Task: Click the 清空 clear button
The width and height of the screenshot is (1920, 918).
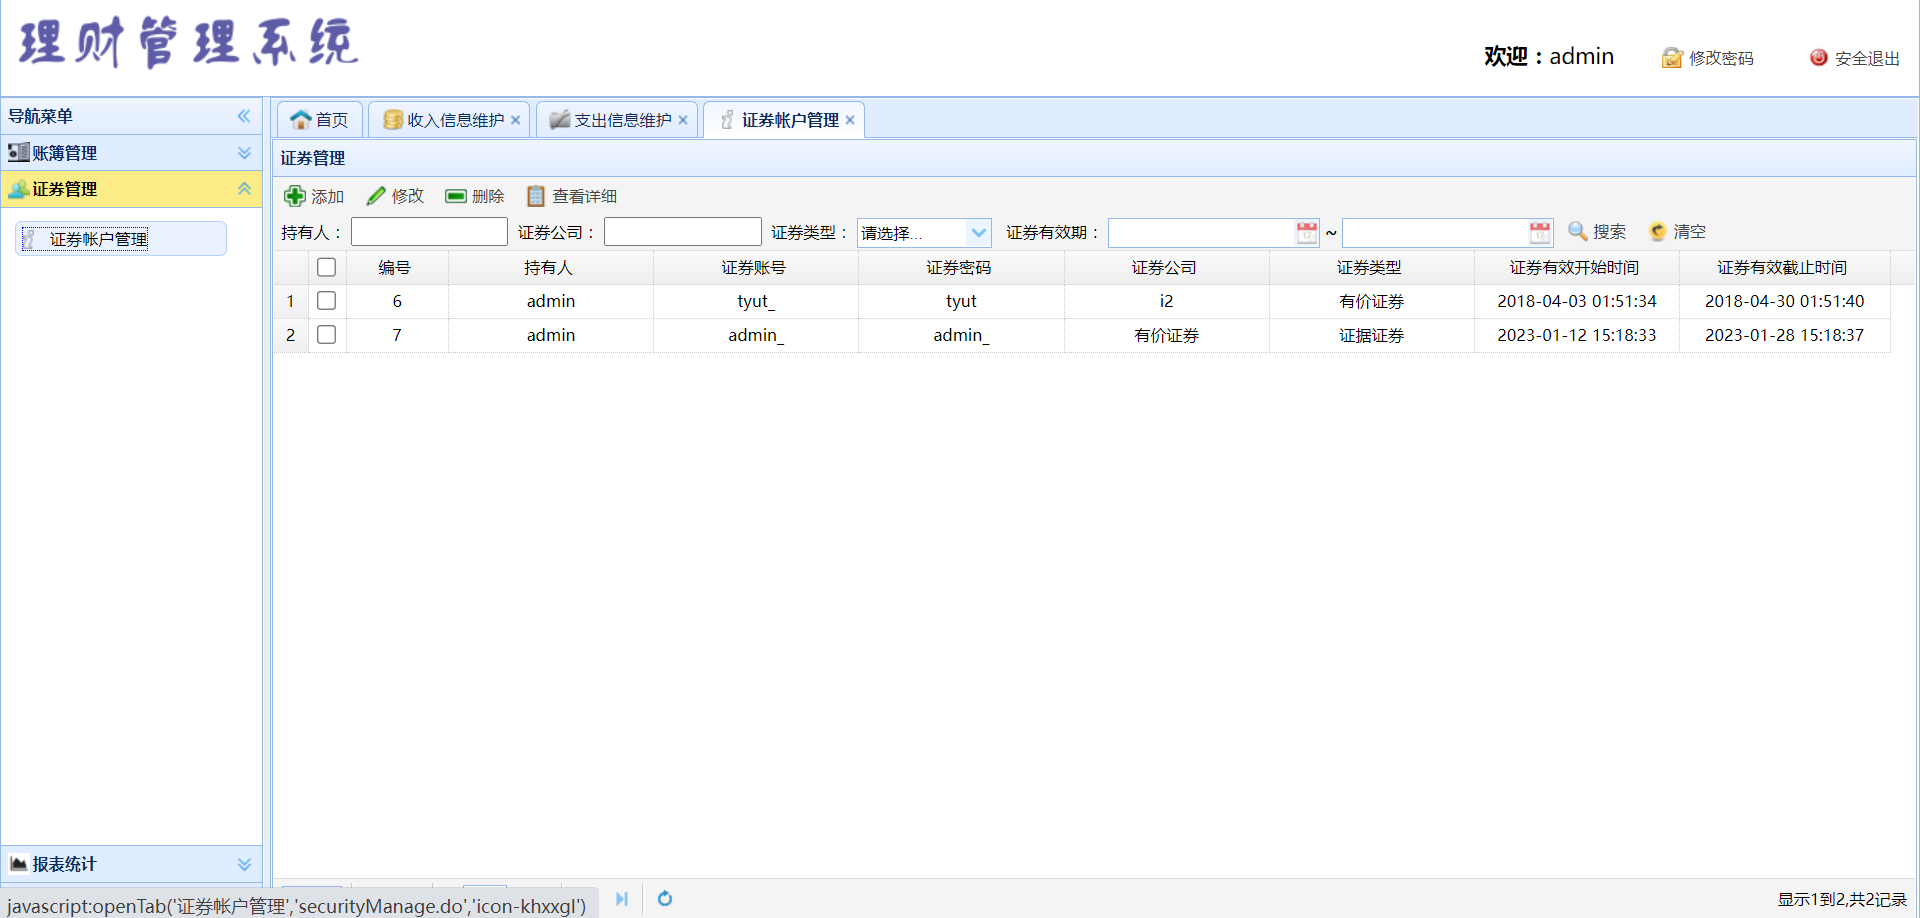Action: click(1678, 232)
